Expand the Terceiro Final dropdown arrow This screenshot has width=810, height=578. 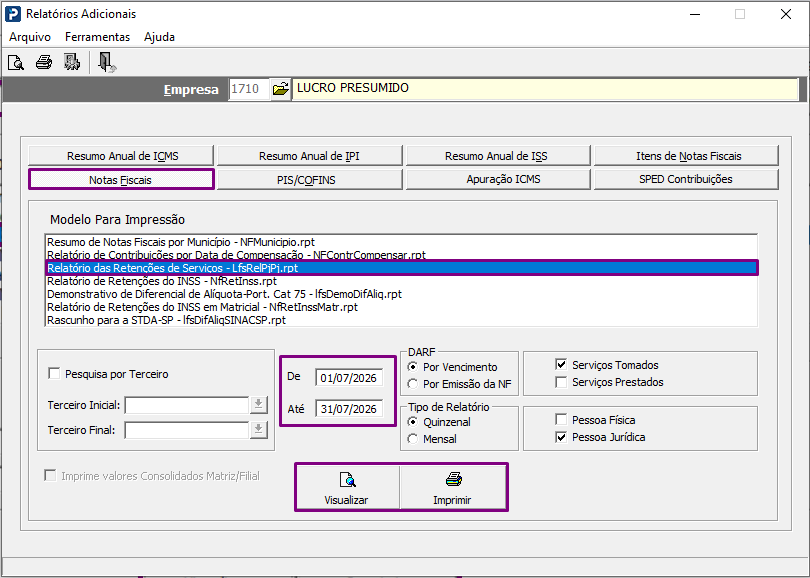pyautogui.click(x=258, y=430)
